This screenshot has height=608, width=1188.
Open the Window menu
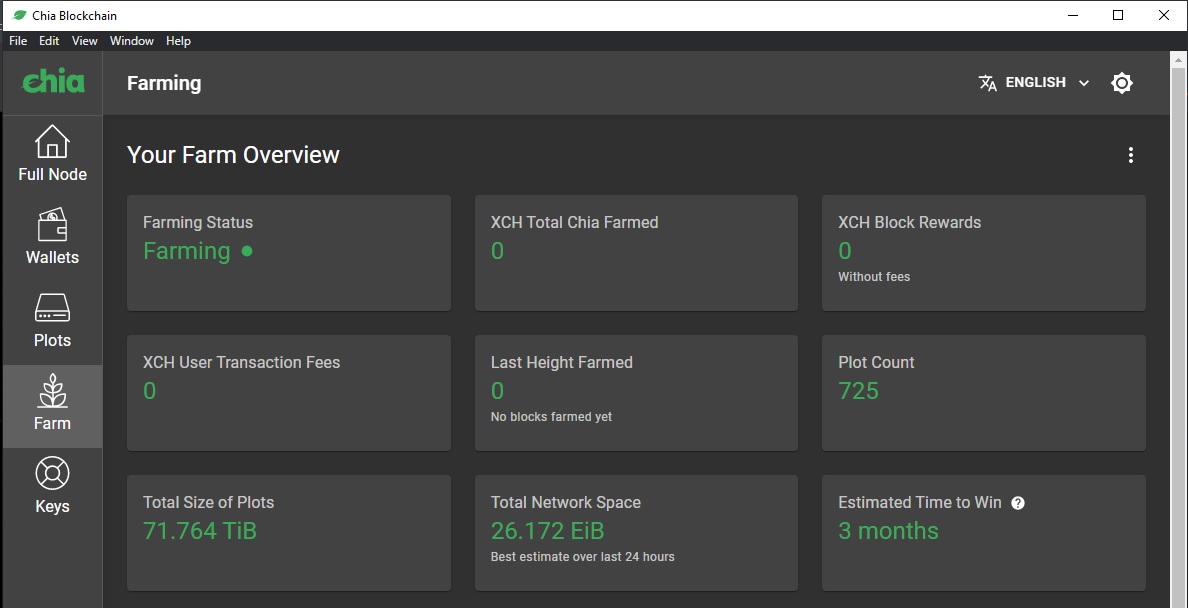pos(132,41)
